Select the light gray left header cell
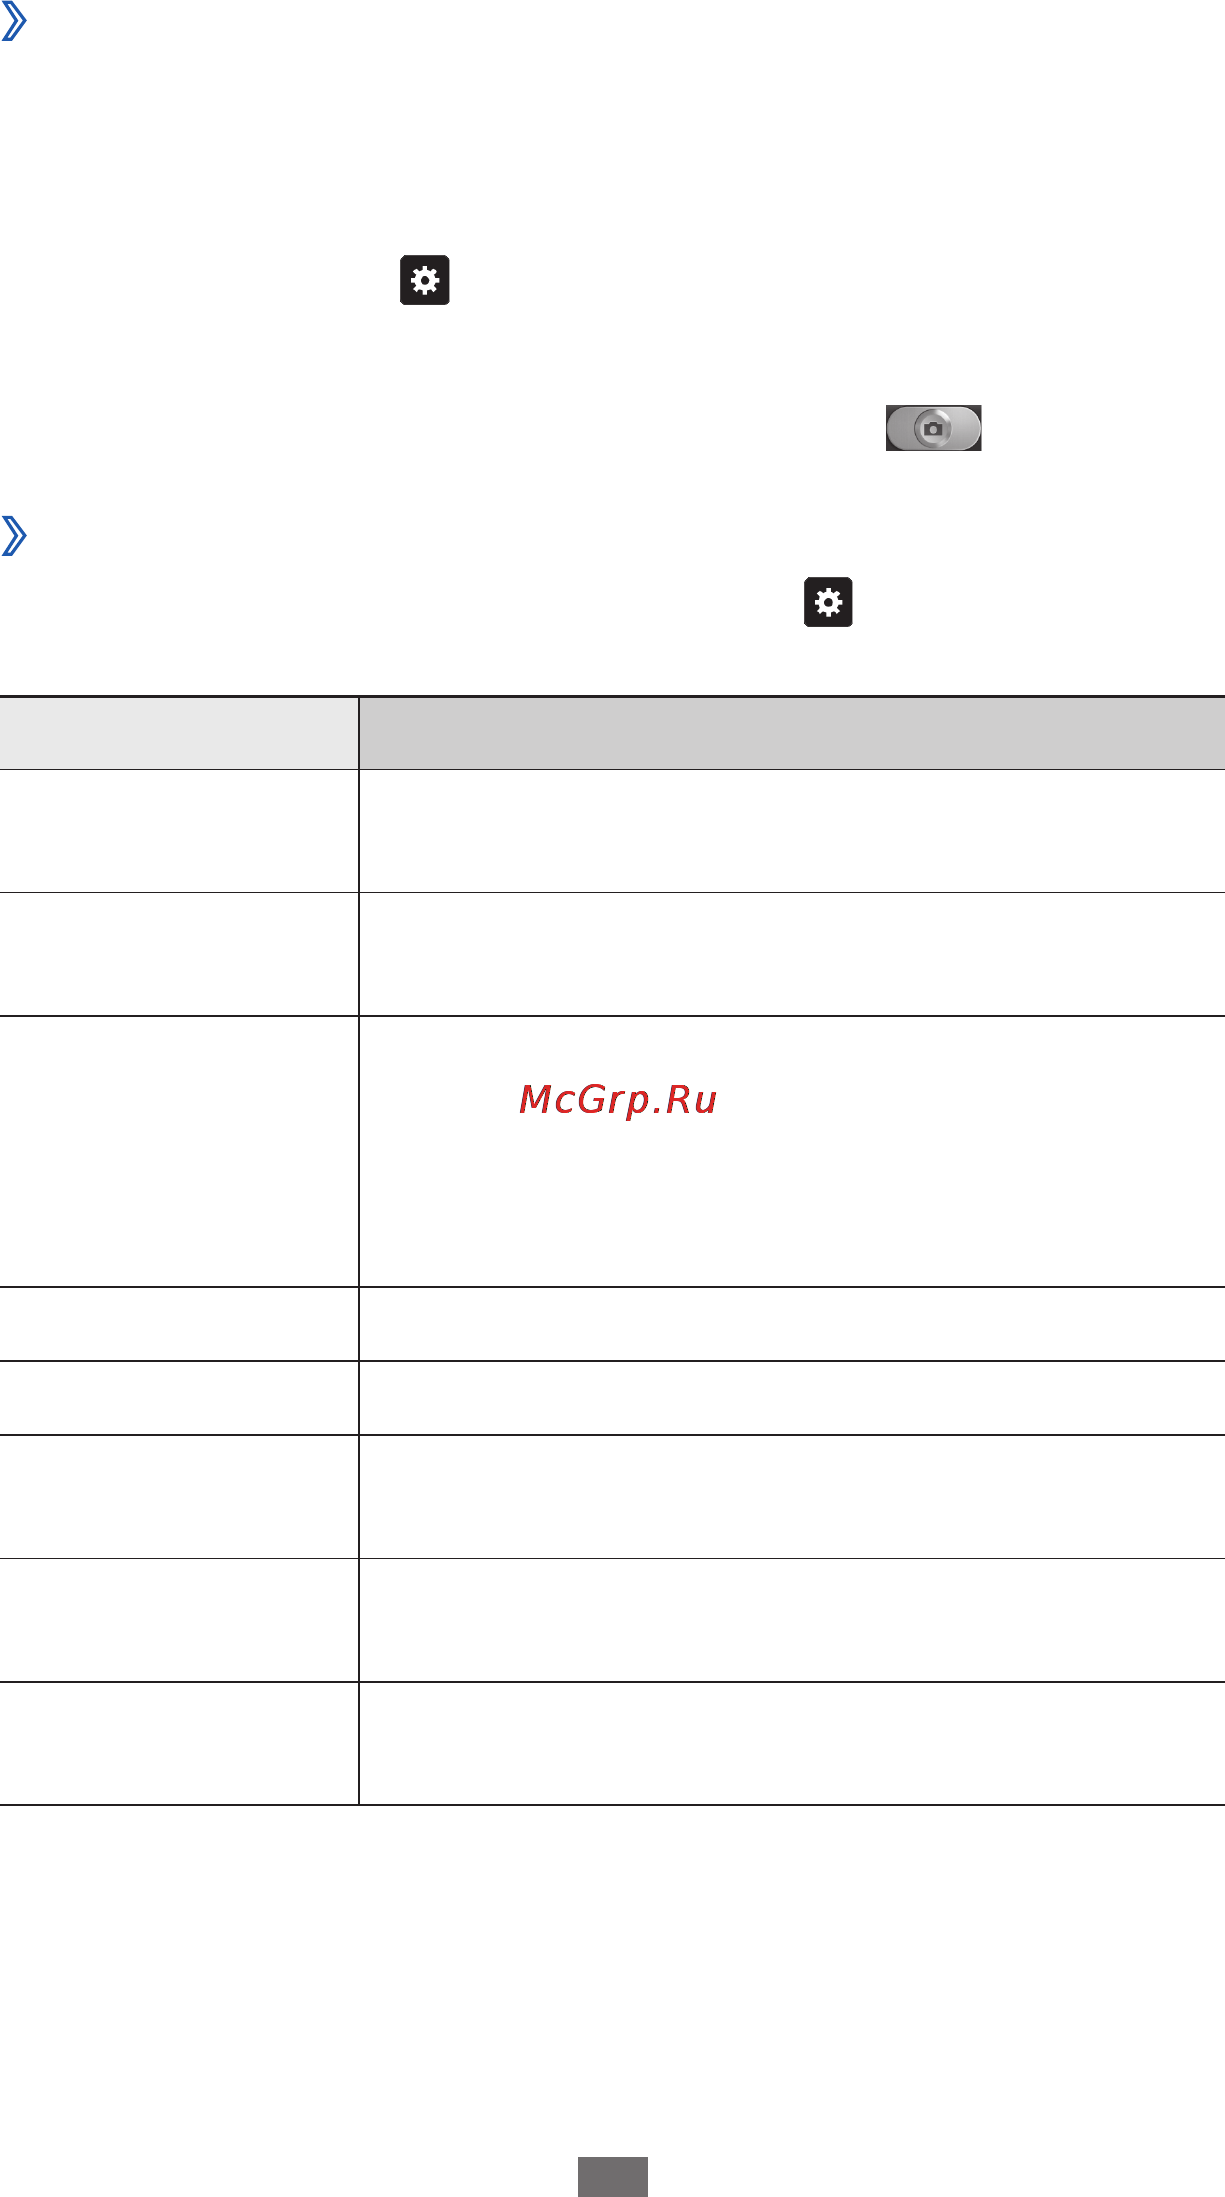 [179, 733]
